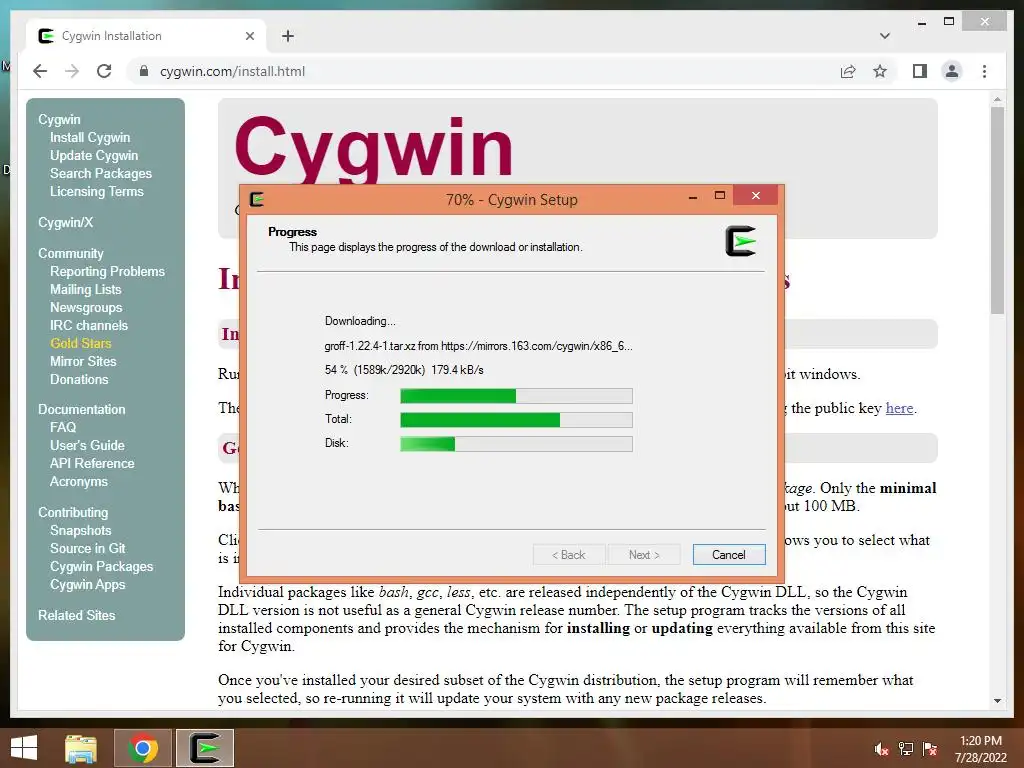The height and width of the screenshot is (768, 1024).
Task: Maximize the Chrome window
Action: pos(949,22)
